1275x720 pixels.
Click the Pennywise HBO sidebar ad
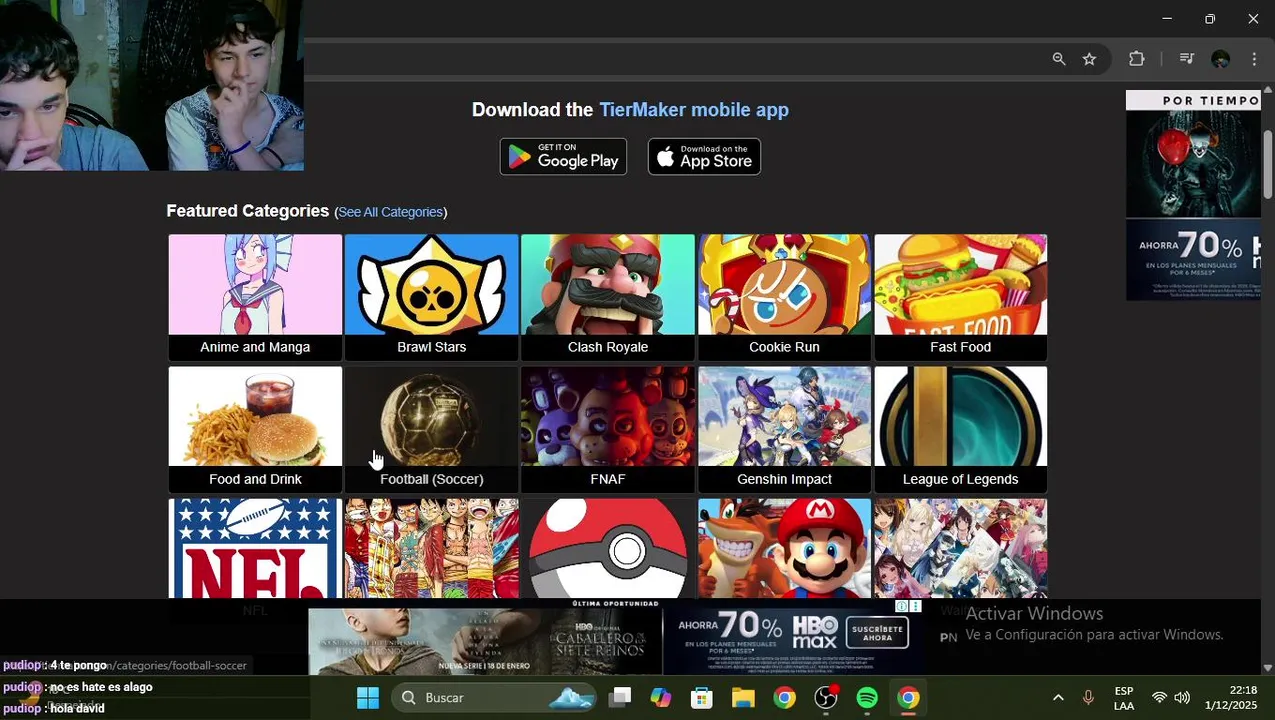point(1193,195)
